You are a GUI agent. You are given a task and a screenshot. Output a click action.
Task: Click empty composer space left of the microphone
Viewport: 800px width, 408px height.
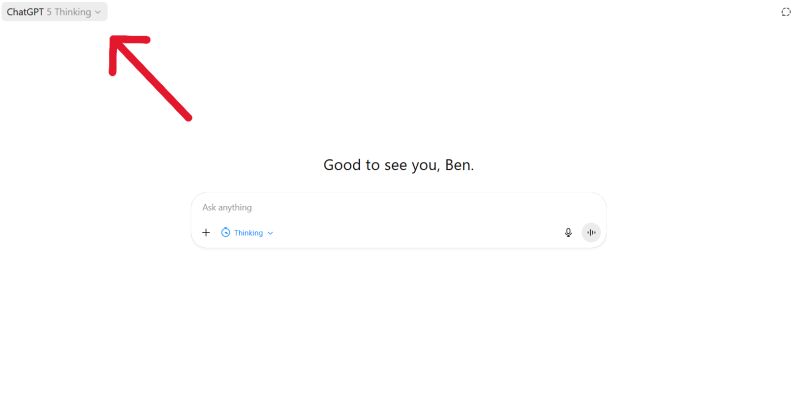coord(418,233)
